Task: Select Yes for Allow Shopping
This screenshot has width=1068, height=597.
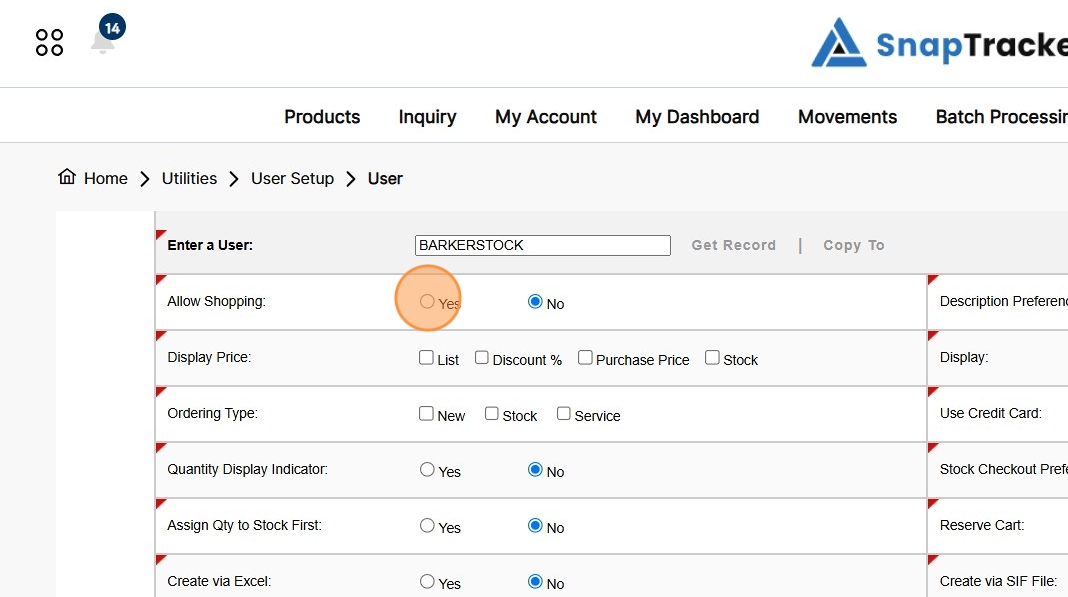Action: [427, 302]
